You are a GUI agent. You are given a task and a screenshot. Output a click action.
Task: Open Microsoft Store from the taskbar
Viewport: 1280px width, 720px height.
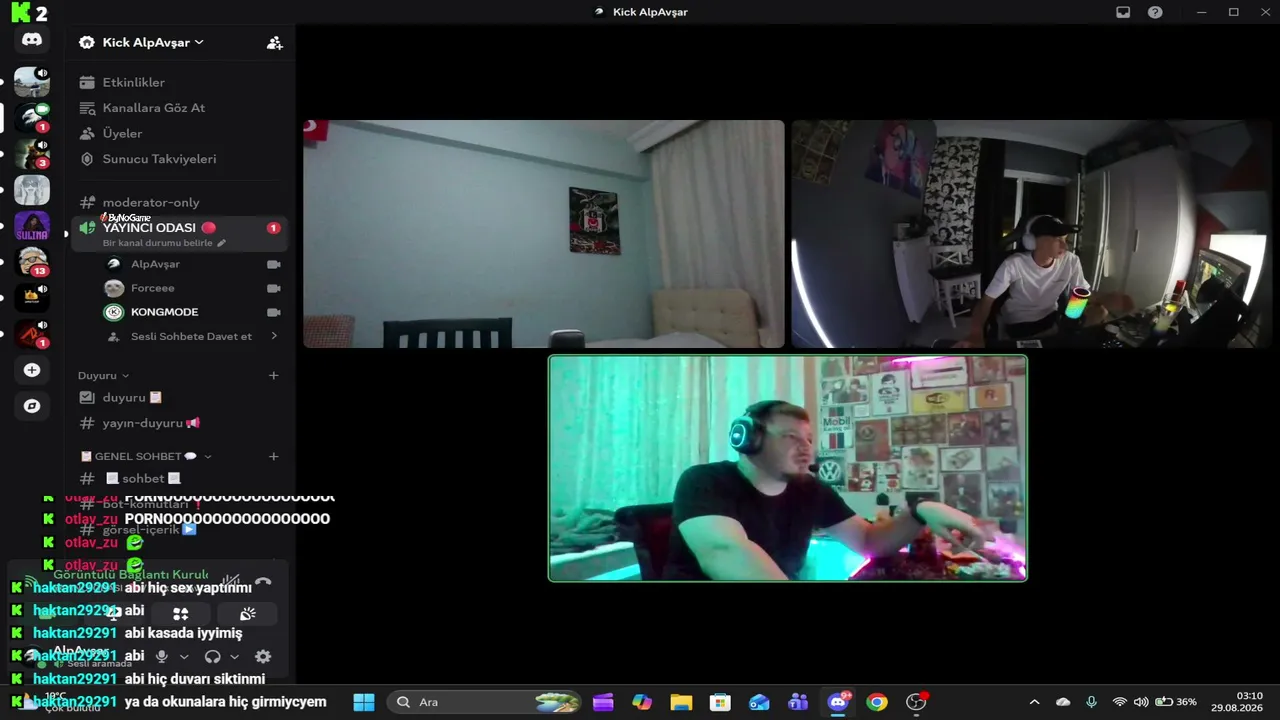click(720, 702)
